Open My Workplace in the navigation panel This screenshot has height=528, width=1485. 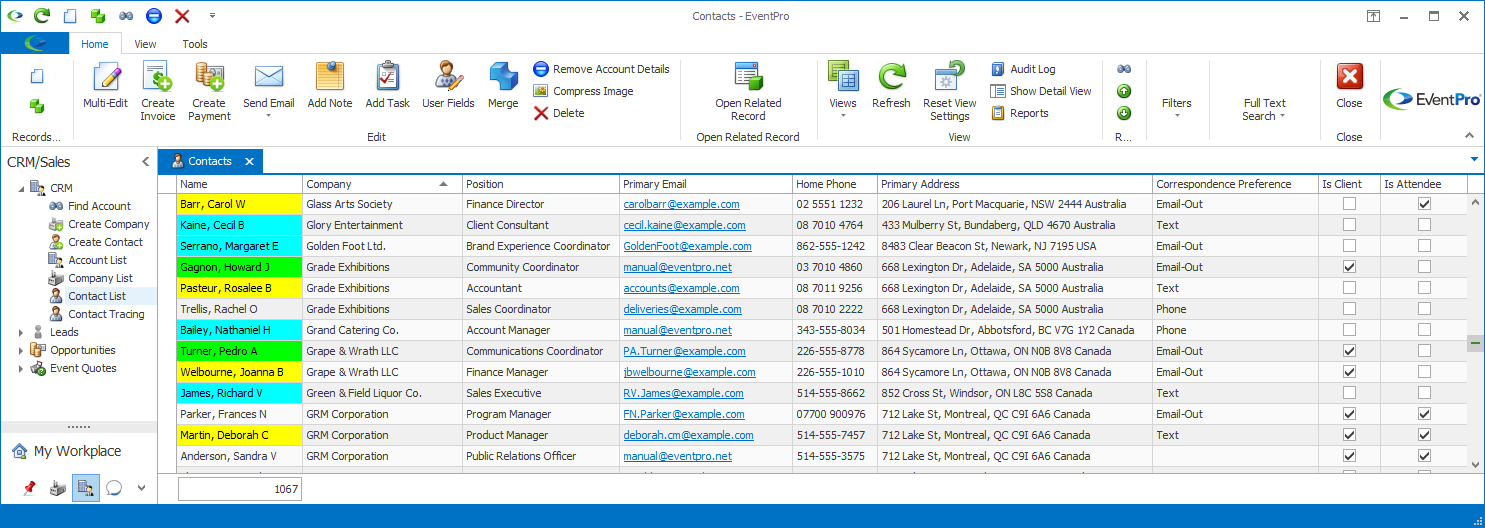tap(78, 451)
